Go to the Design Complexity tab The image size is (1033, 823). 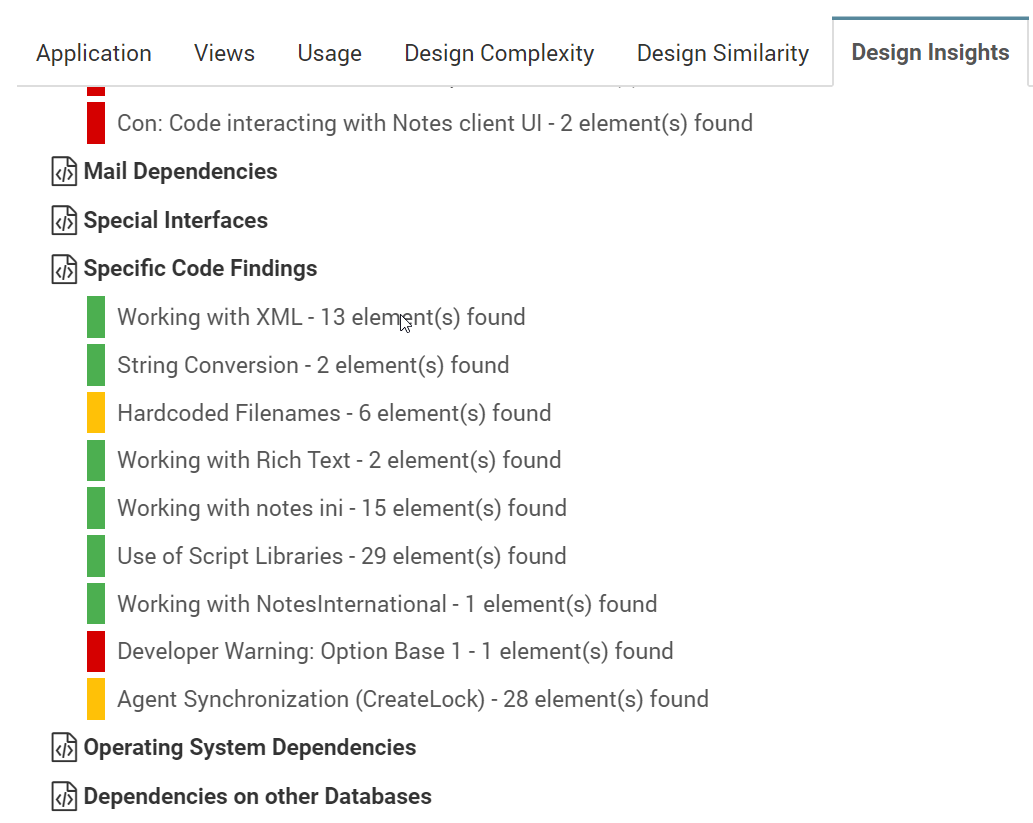click(x=499, y=53)
